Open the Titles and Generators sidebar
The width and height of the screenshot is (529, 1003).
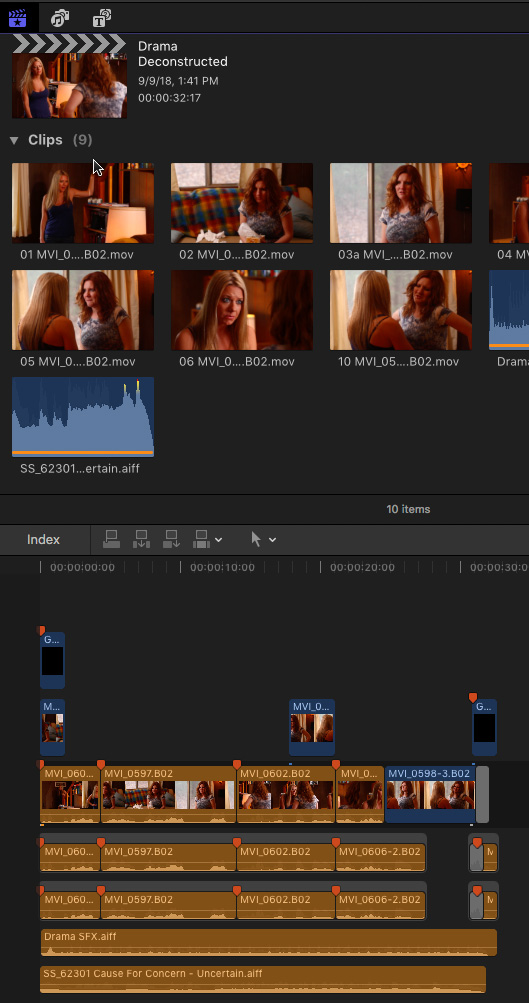[102, 18]
